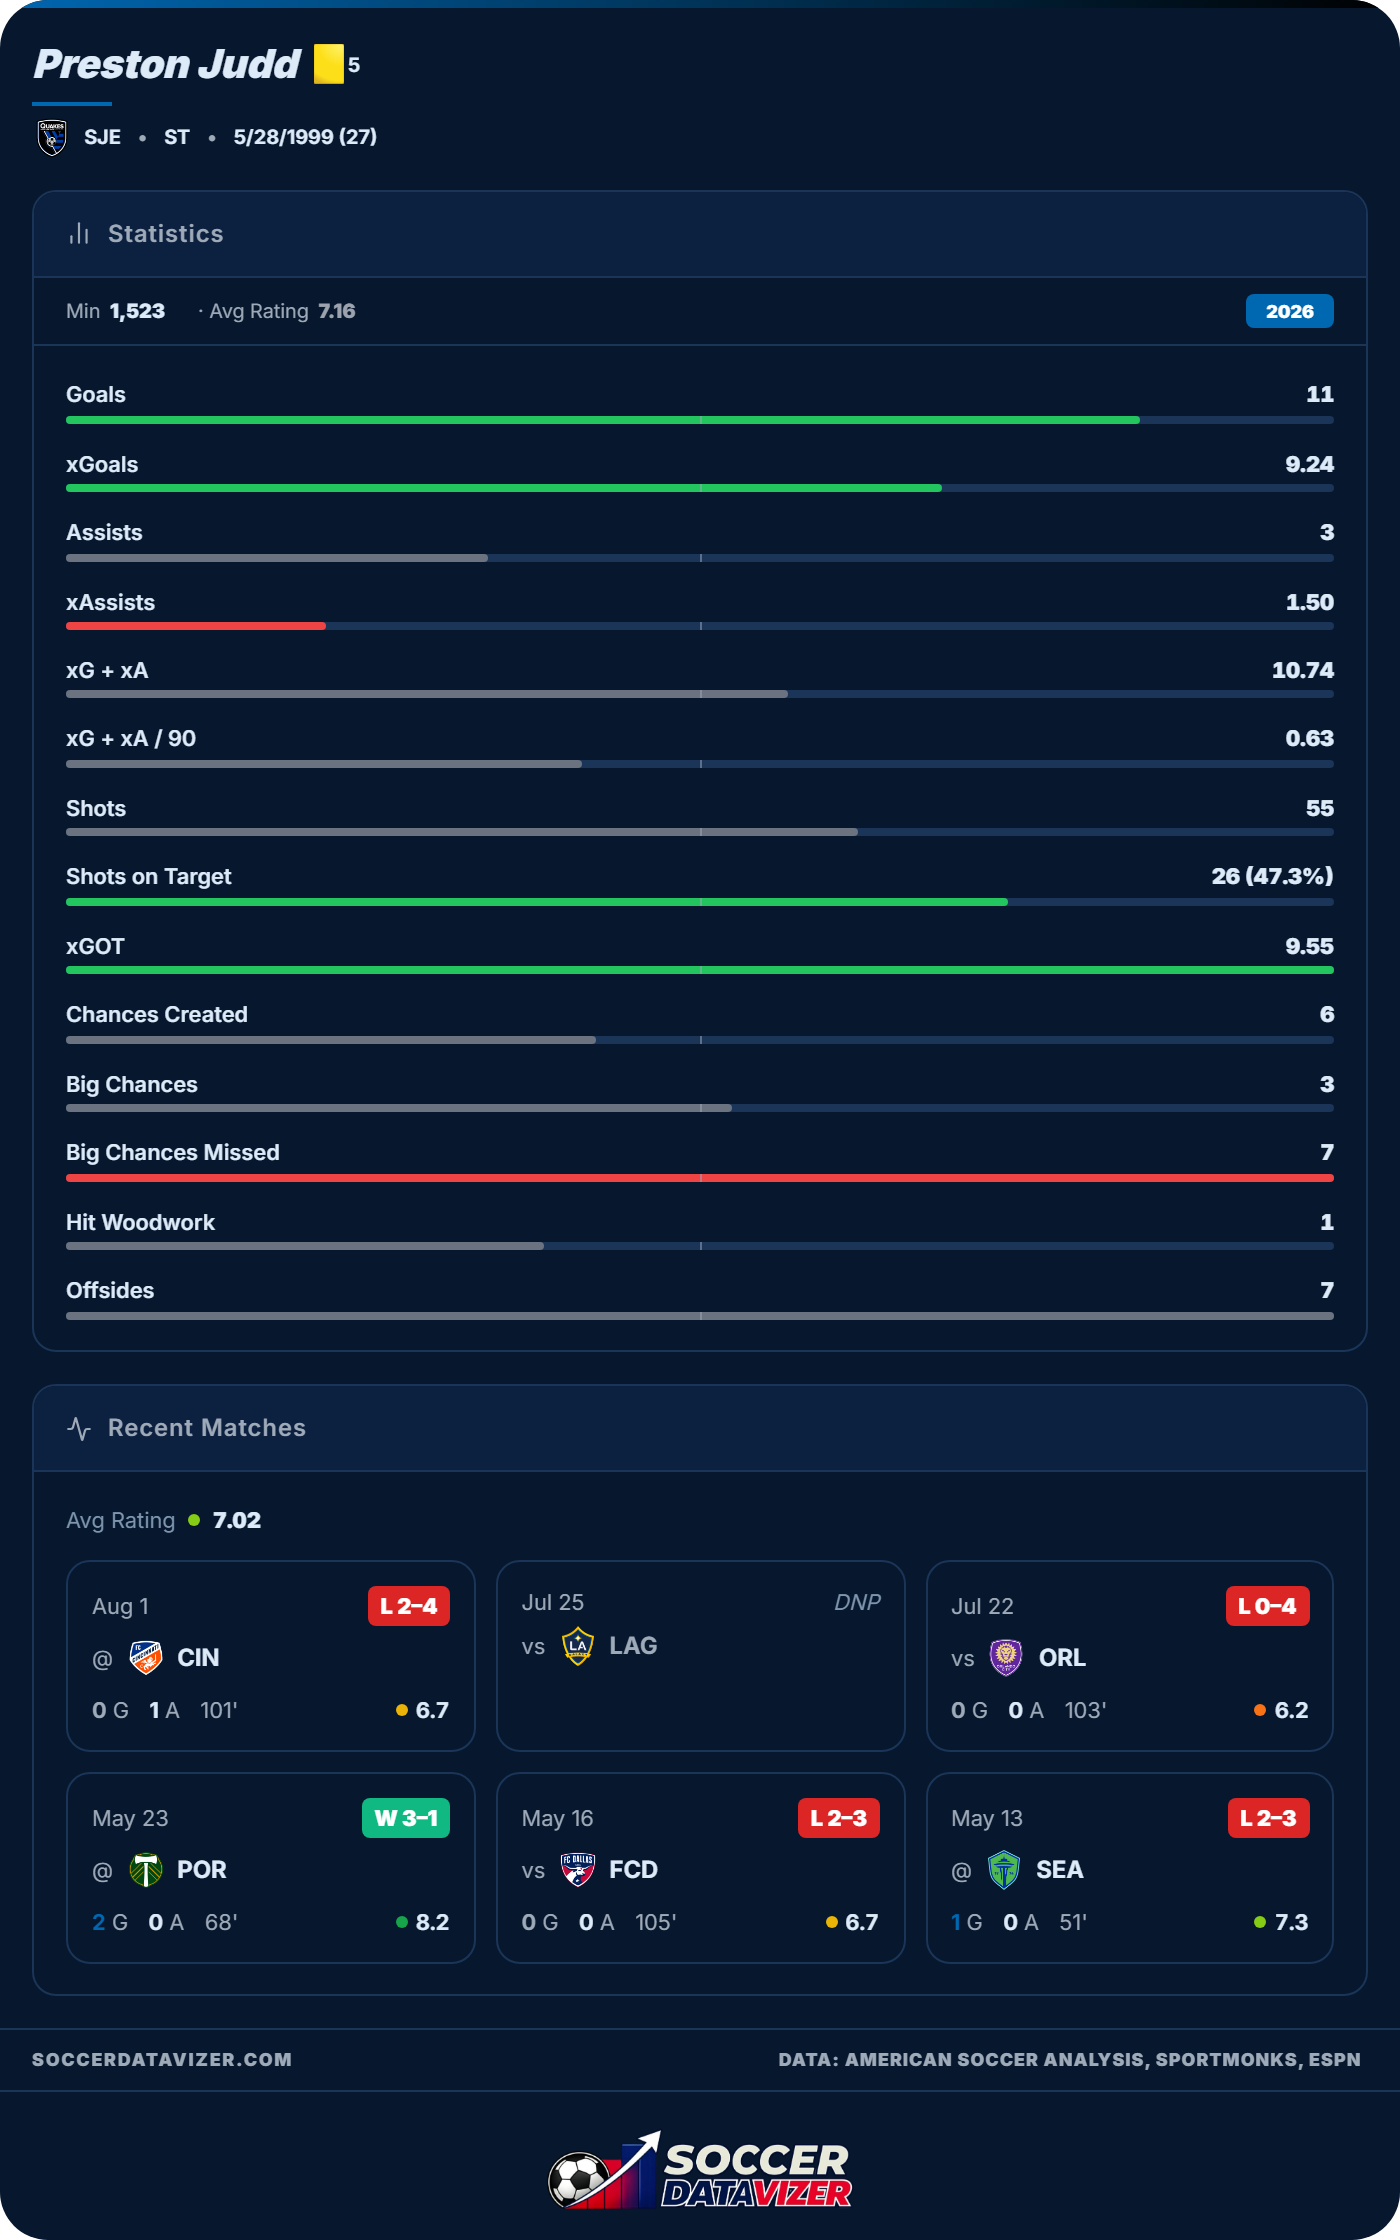
Task: Click the 6.2 rating on ORL card
Action: (x=1291, y=1710)
